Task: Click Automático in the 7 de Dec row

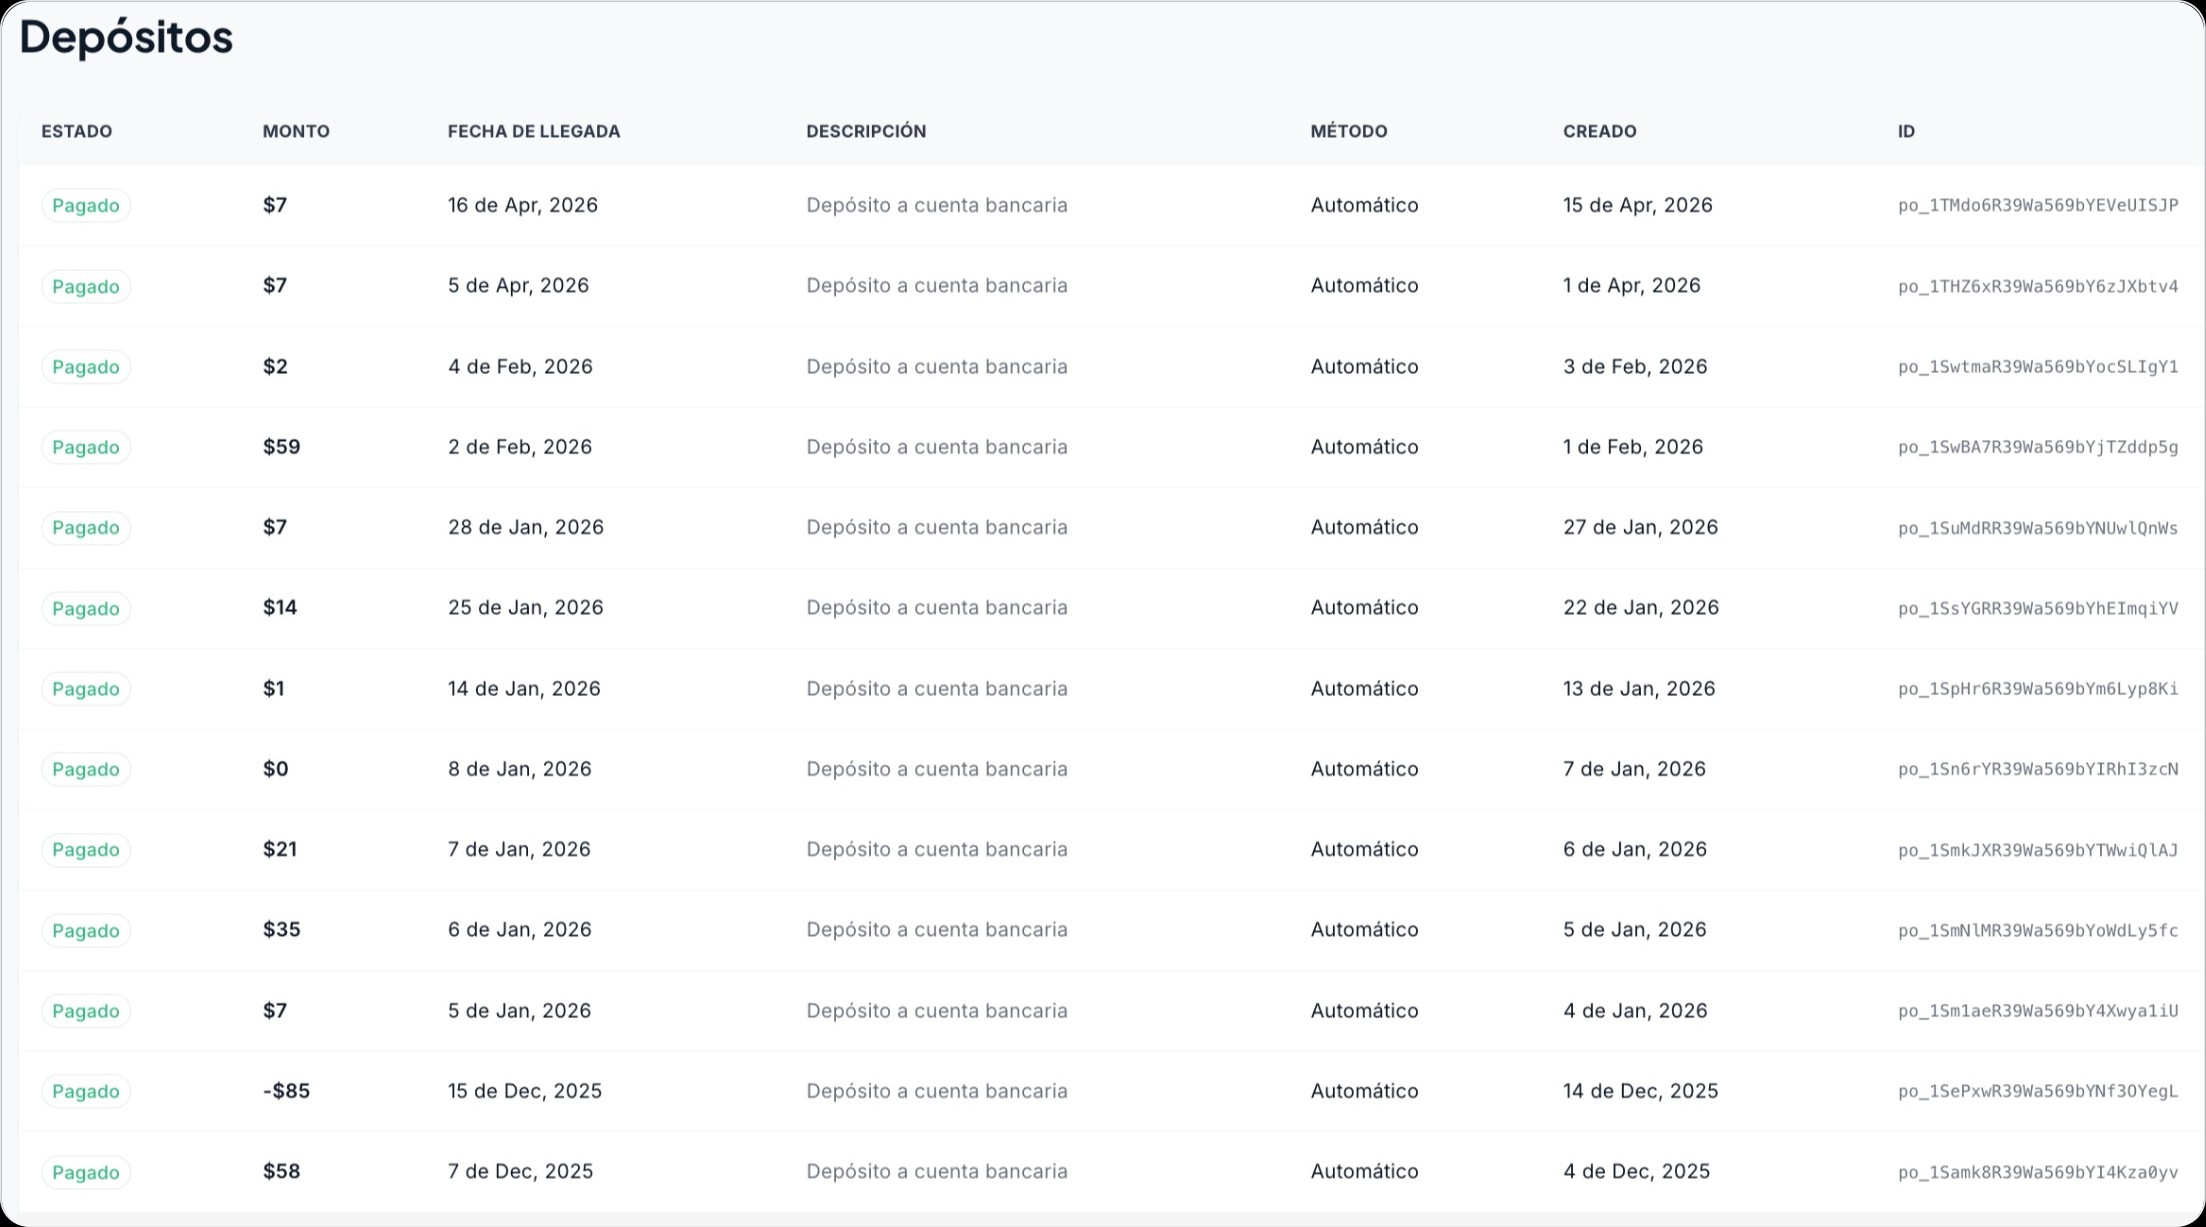Action: tap(1364, 1171)
